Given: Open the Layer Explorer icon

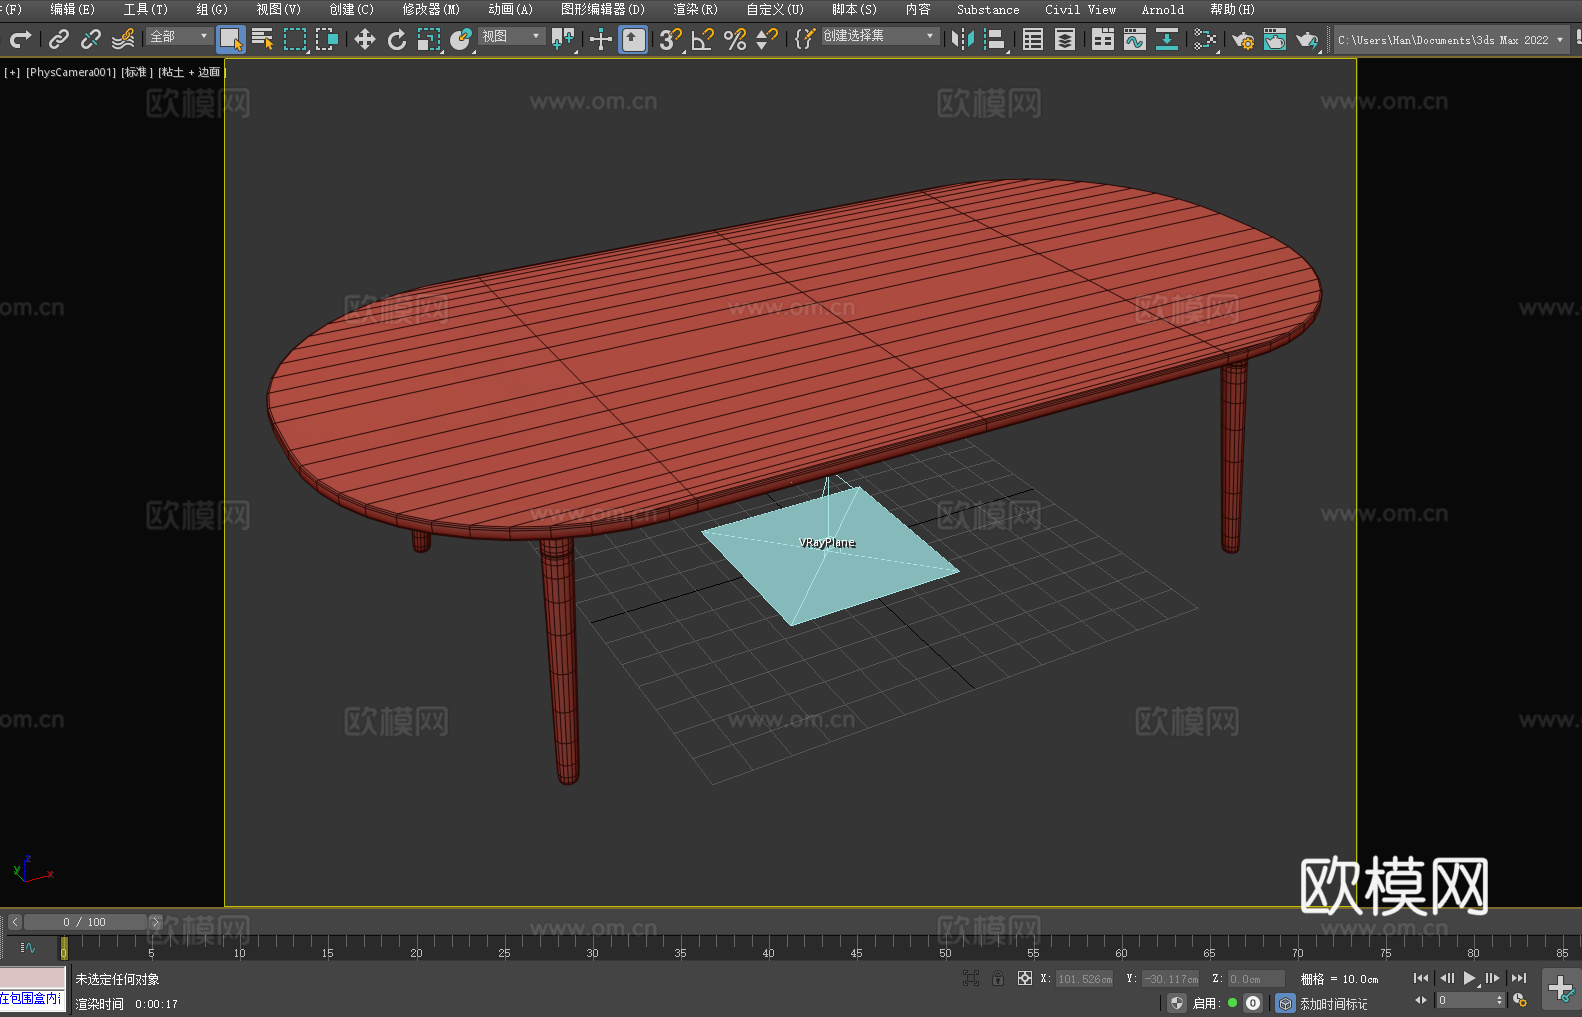Looking at the screenshot, I should pyautogui.click(x=1065, y=39).
